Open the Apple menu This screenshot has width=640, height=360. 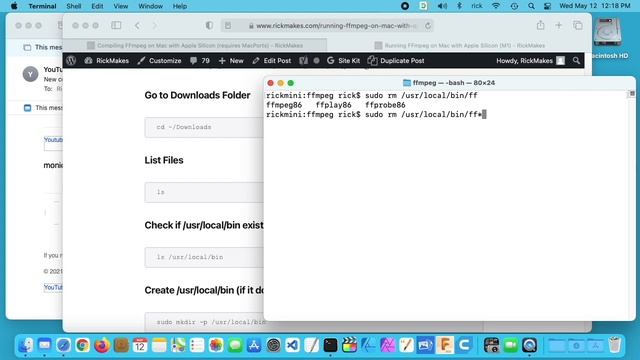pos(14,6)
